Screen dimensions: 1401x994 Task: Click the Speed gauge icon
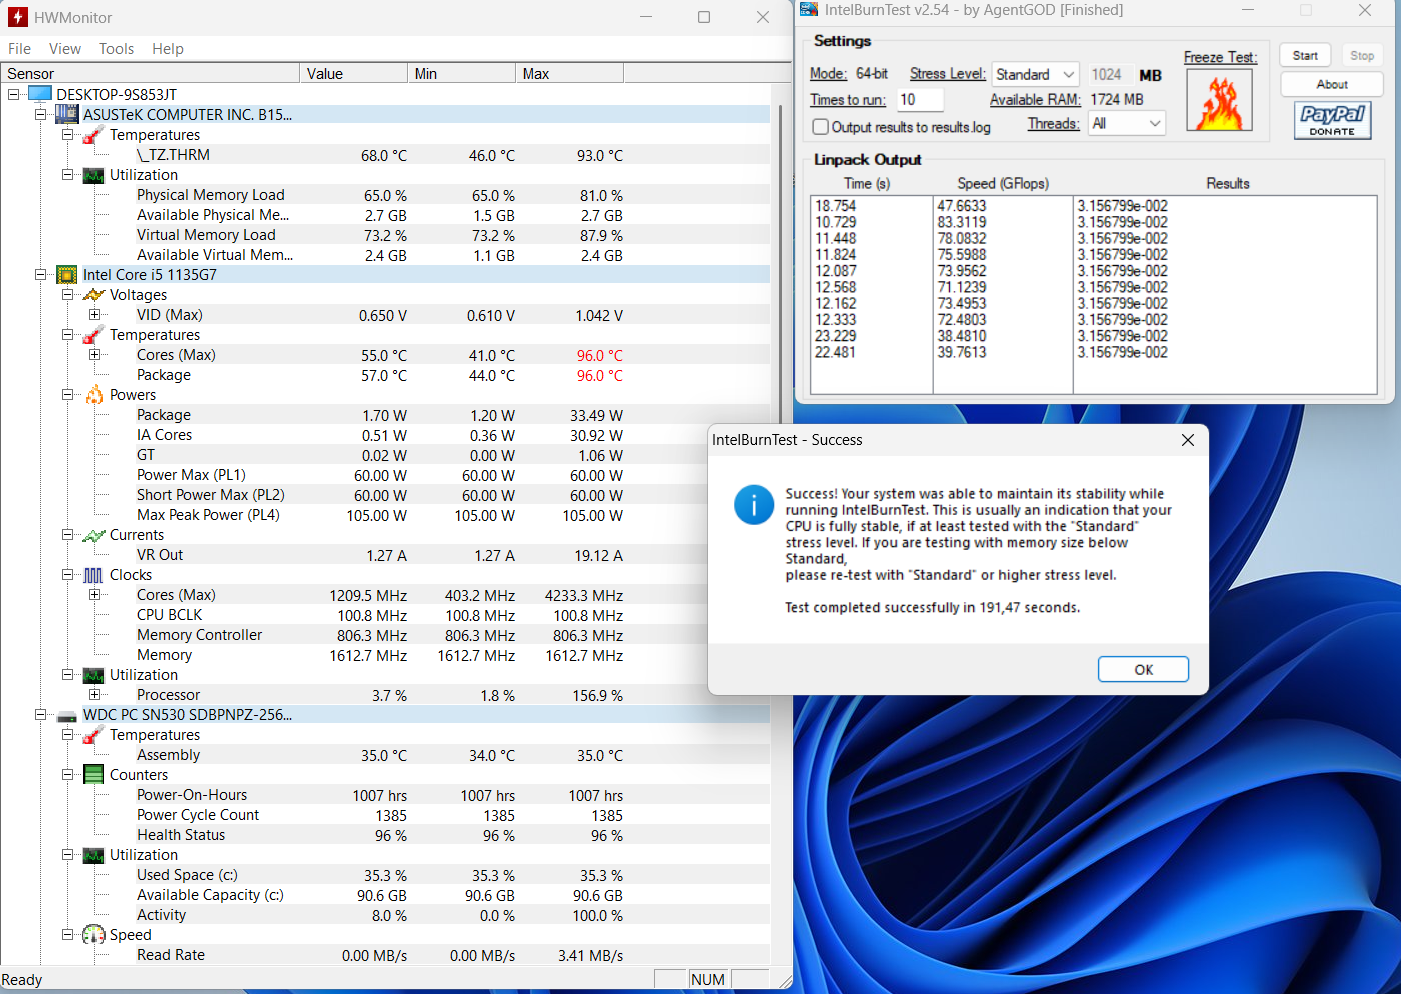click(94, 935)
